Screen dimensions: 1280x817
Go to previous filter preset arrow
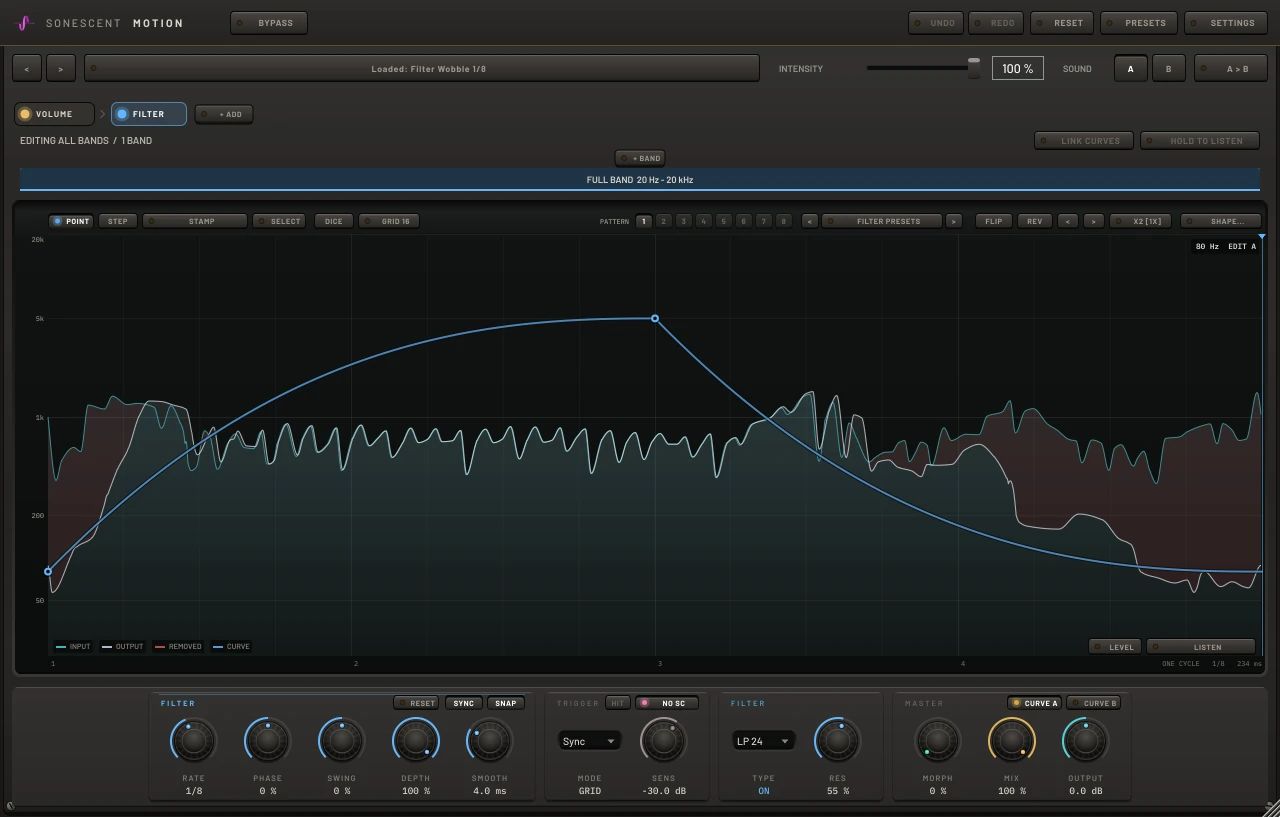[x=810, y=221]
